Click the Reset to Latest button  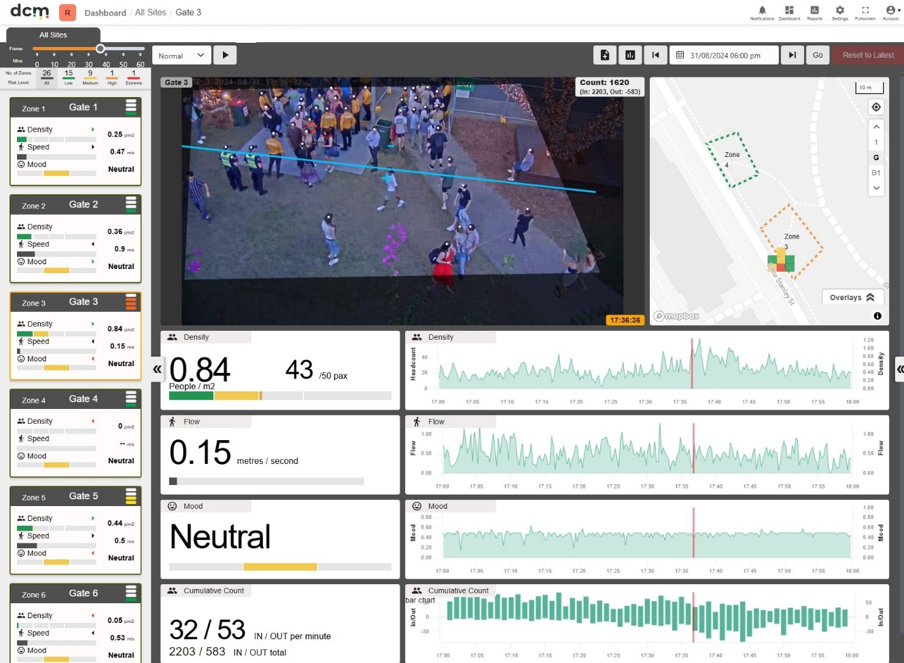(868, 55)
